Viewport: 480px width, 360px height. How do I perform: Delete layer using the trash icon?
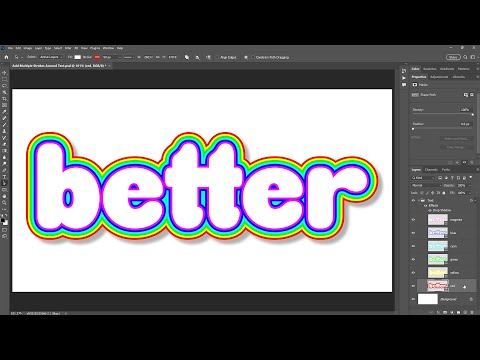click(472, 312)
